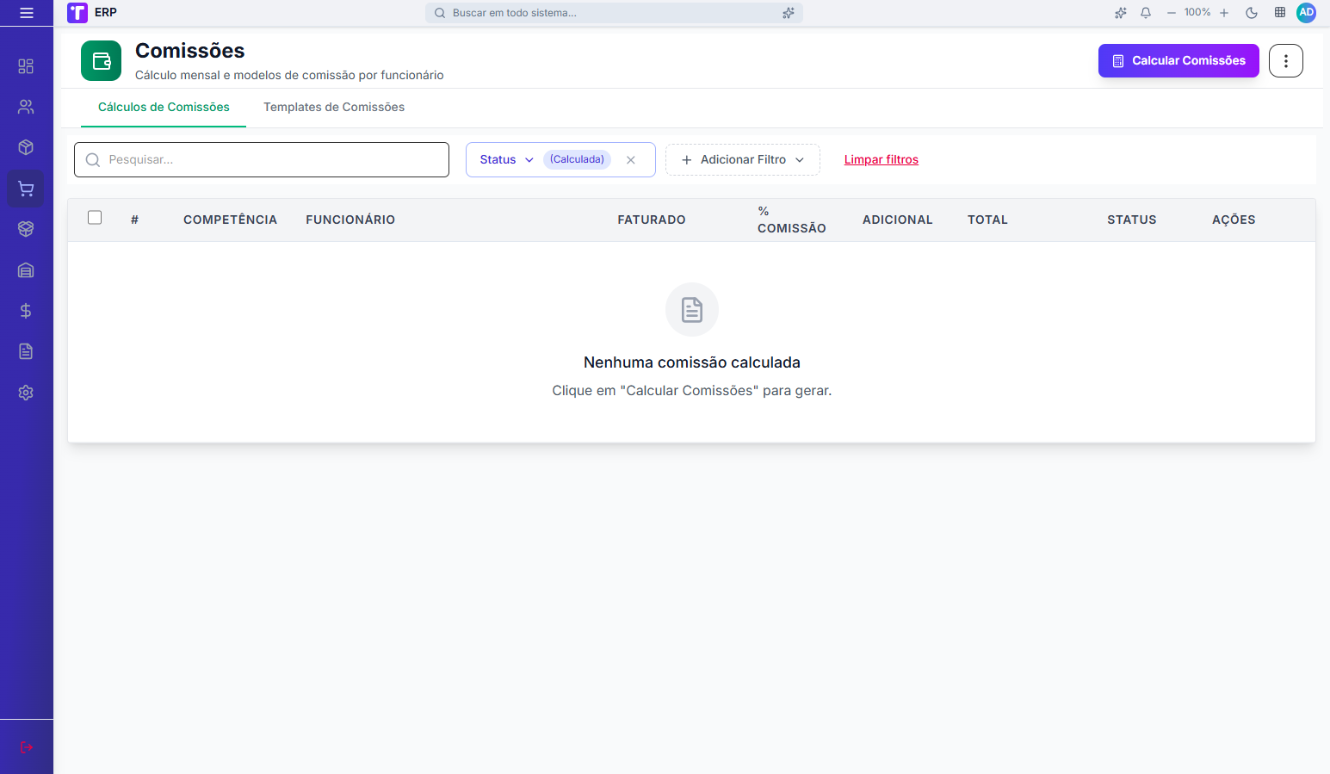Open the people/users icon in sidebar

pos(26,106)
